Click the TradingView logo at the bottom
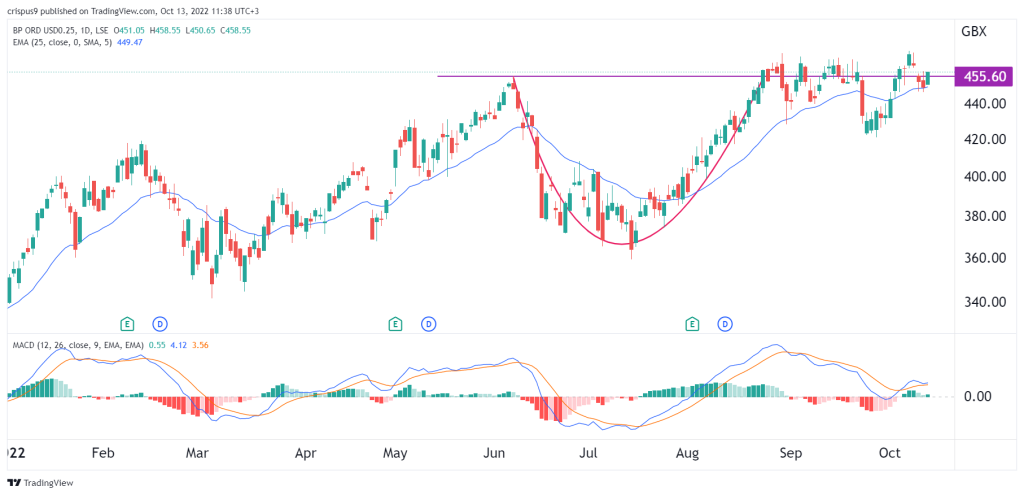The image size is (1024, 495). [40, 483]
